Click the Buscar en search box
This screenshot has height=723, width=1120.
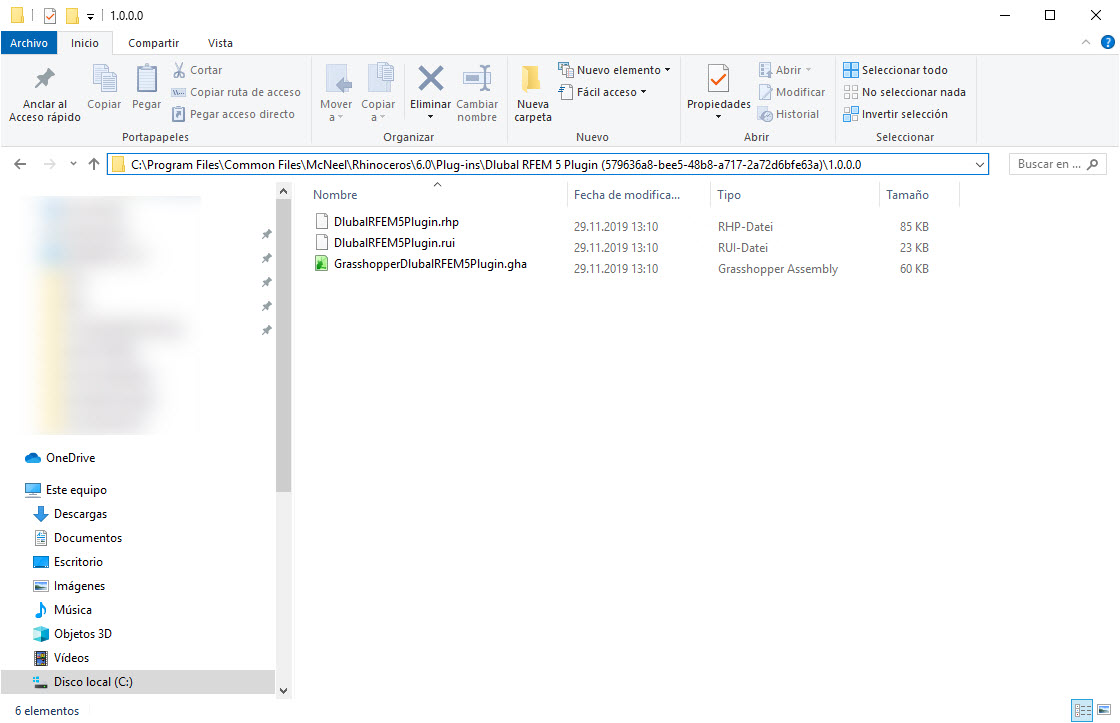[1057, 164]
